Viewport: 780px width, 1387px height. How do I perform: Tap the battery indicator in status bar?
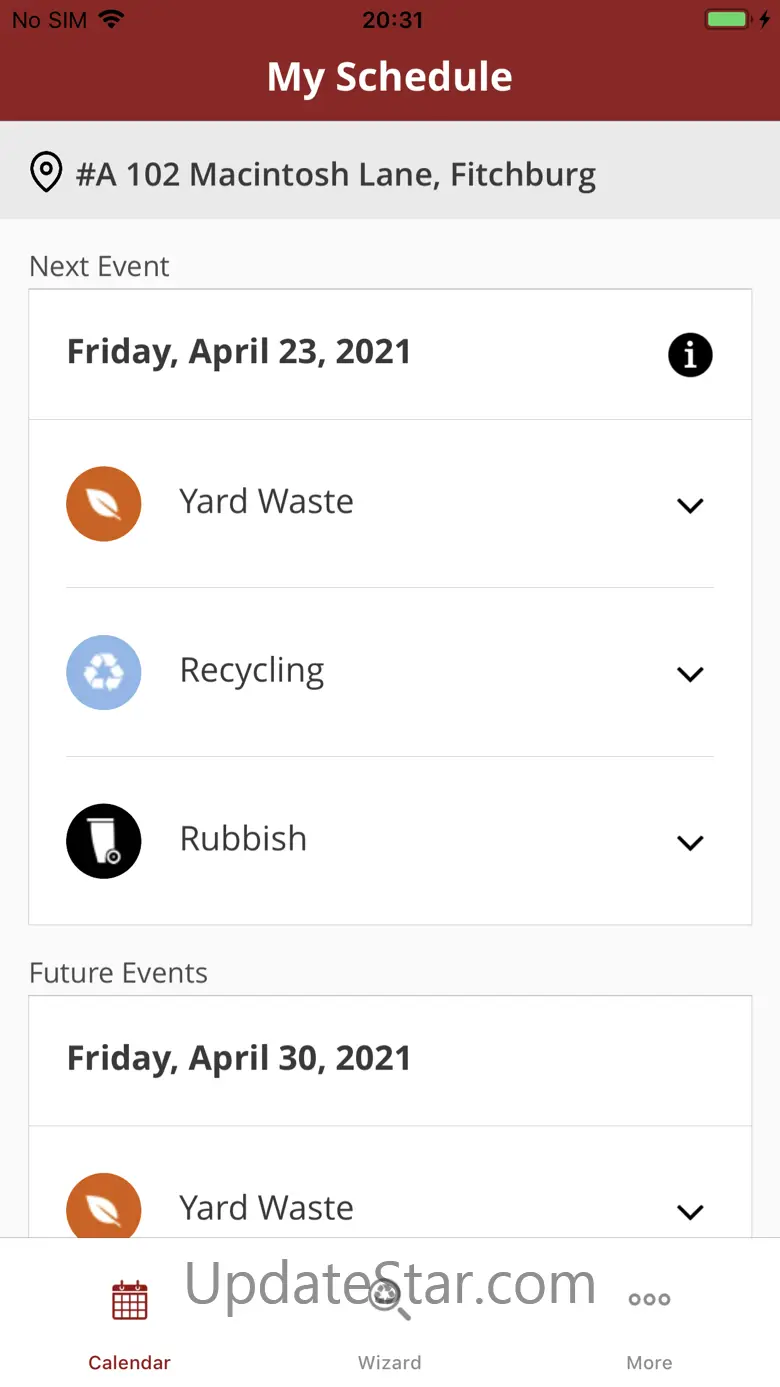coord(727,20)
